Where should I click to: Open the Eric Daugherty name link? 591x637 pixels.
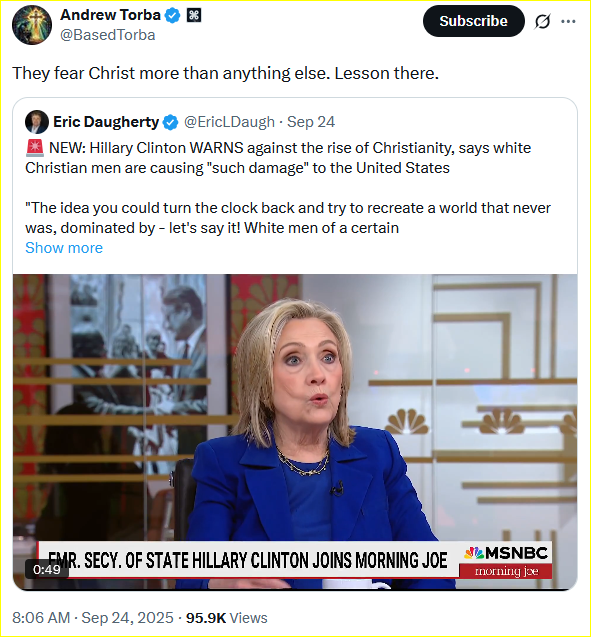pos(106,122)
